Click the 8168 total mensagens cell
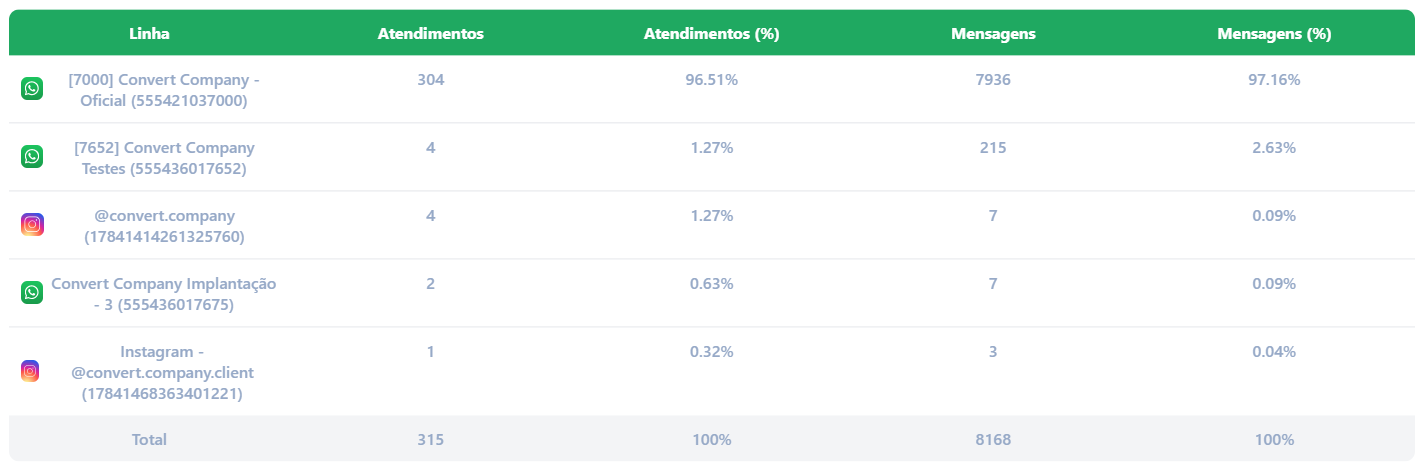Image resolution: width=1424 pixels, height=465 pixels. pos(993,440)
